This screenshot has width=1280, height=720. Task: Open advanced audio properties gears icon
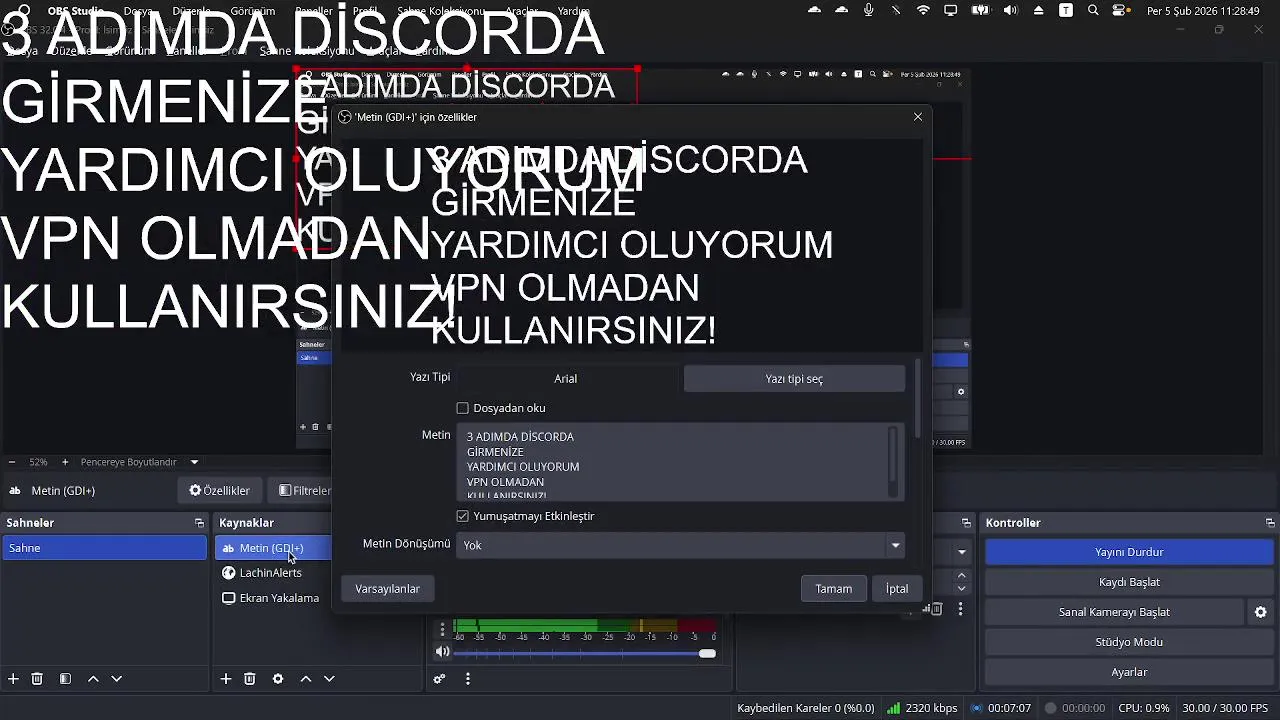point(439,679)
